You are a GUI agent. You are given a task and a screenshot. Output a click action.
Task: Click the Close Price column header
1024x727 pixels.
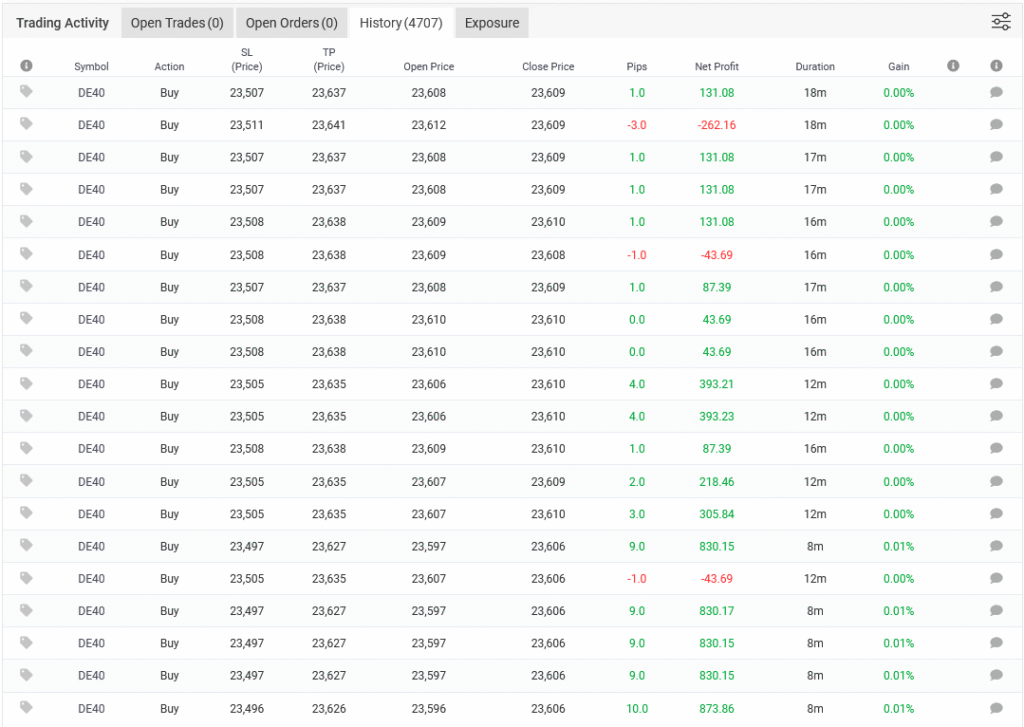coord(548,67)
